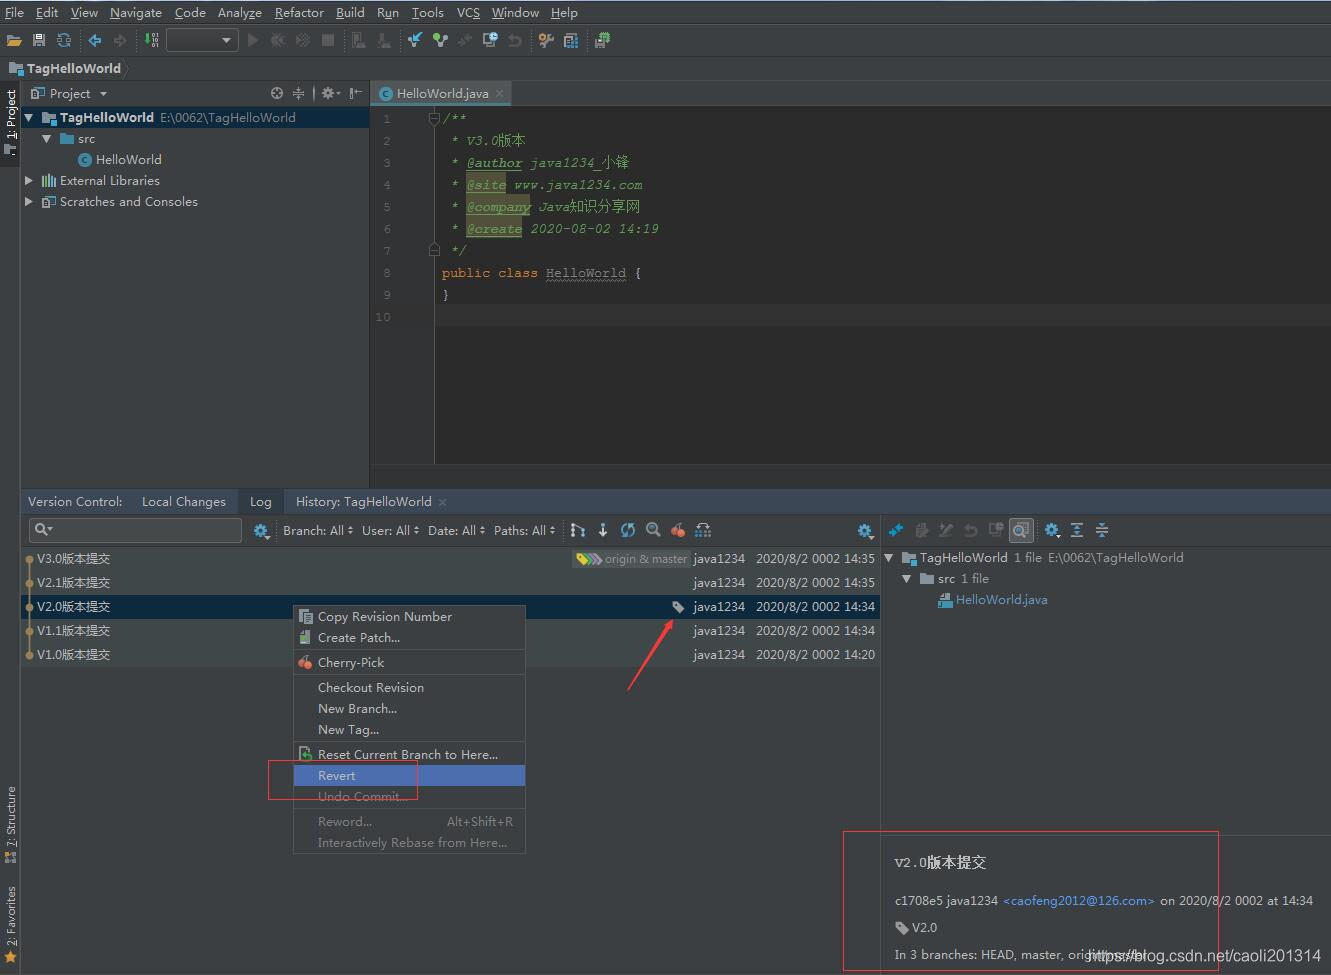
Task: Toggle the 2: Favorites side tool window
Action: [11, 925]
